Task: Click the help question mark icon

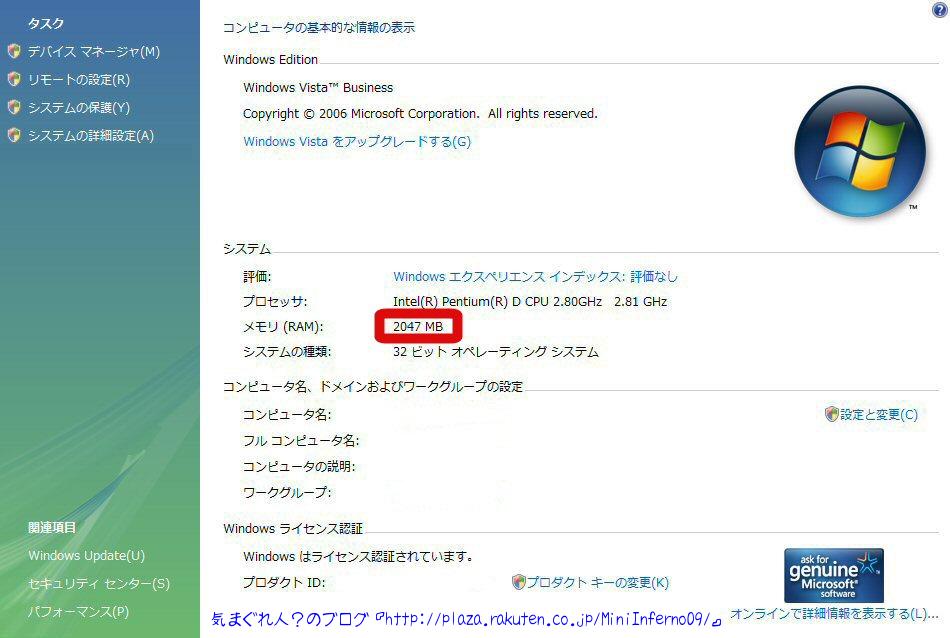Action: point(940,10)
